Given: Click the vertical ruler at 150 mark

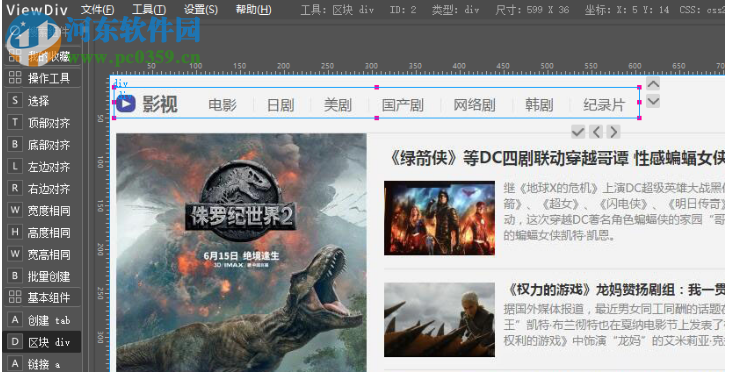Looking at the screenshot, I should click(100, 206).
